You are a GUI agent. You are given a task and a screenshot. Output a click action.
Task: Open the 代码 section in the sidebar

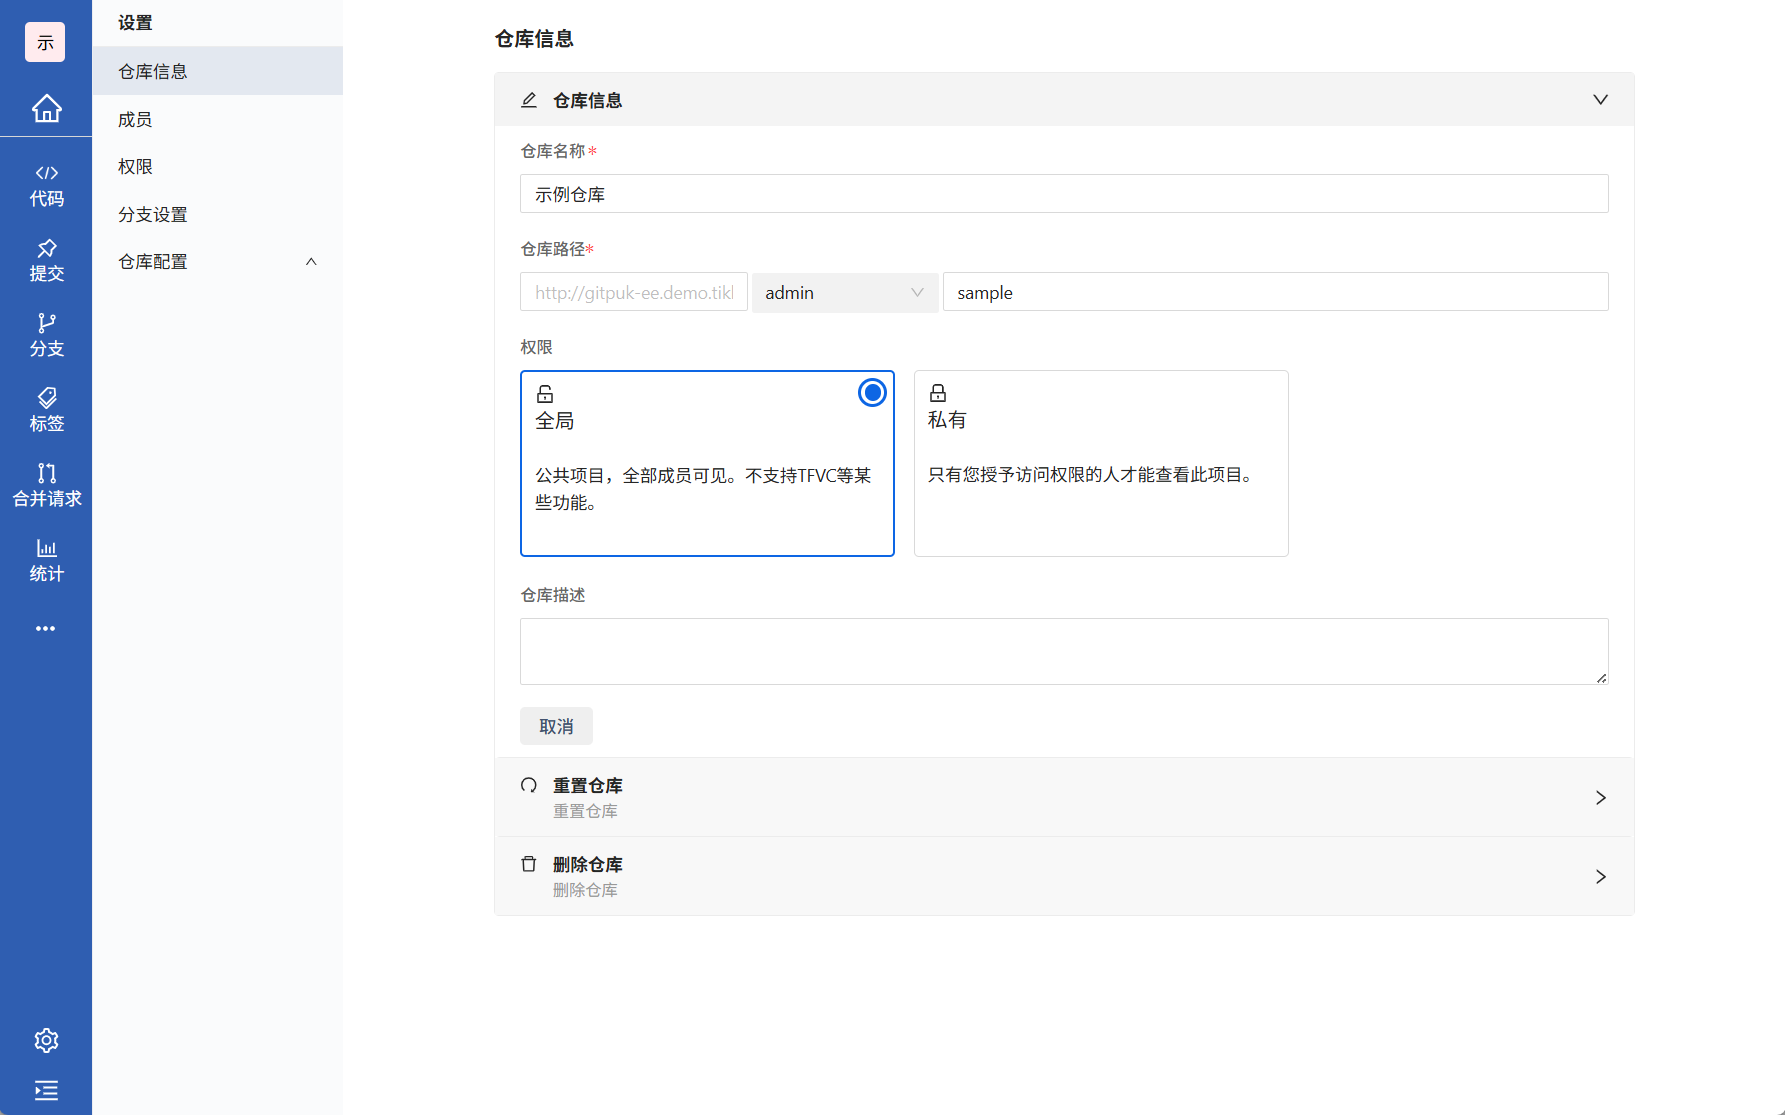(46, 185)
